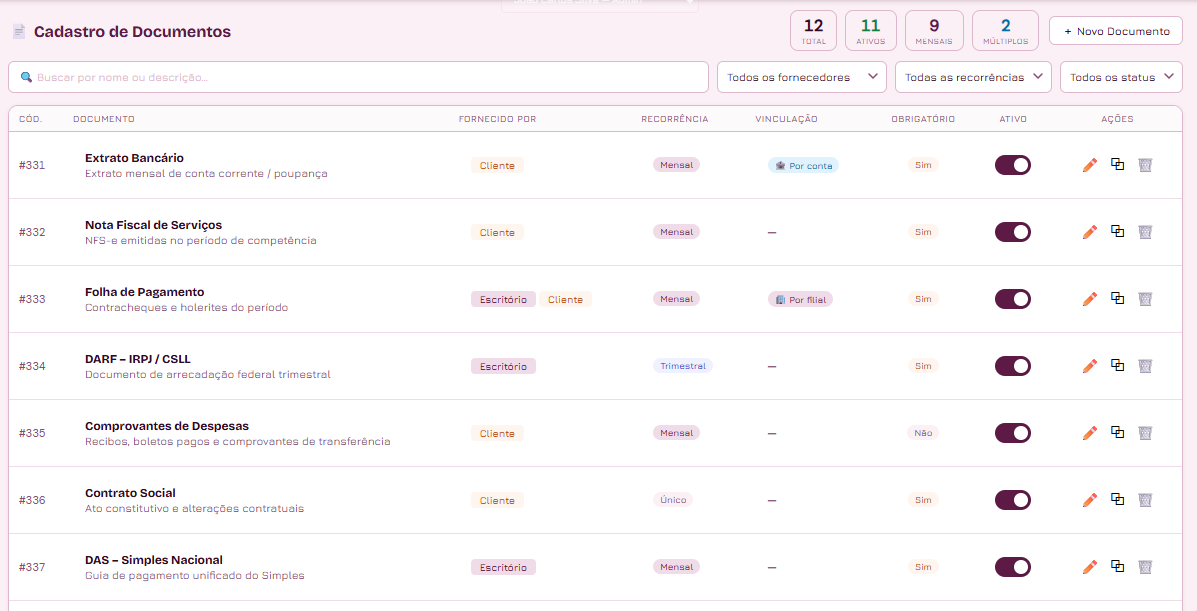Click the Cliente tag on Folha de Pagamento

coord(566,299)
